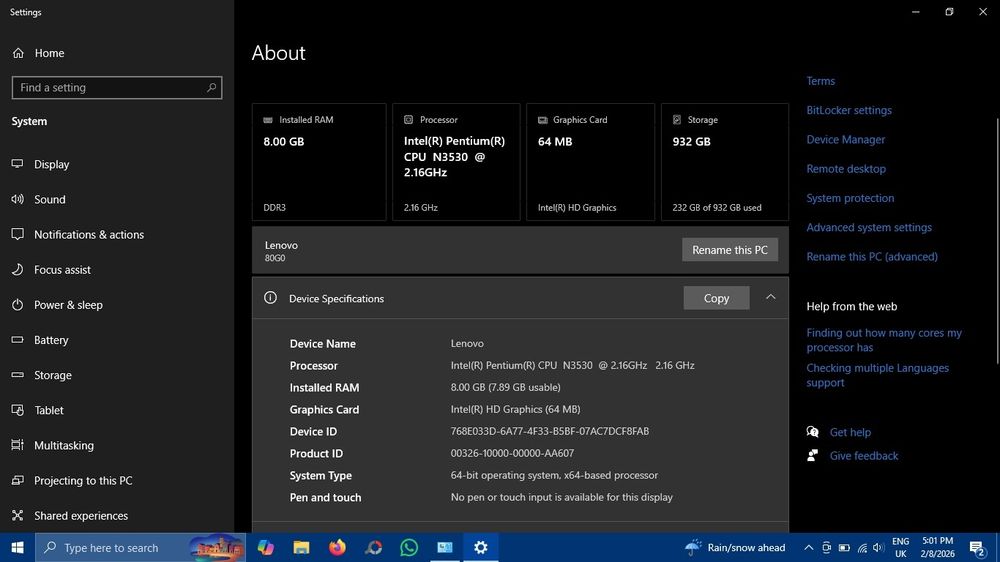1000x562 pixels.
Task: Open the Terms link
Action: click(820, 81)
